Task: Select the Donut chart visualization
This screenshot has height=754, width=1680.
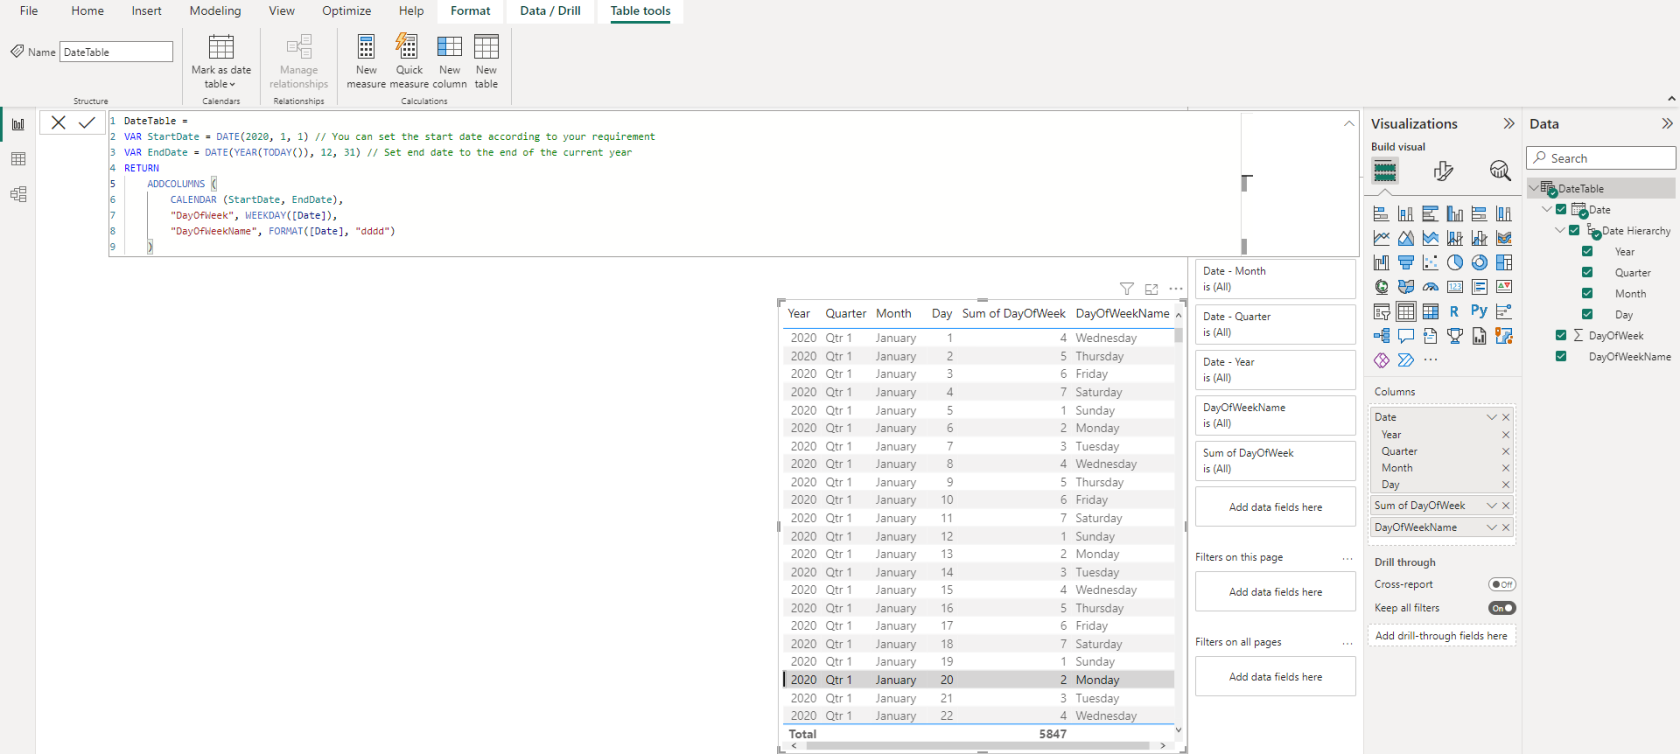Action: (1479, 262)
